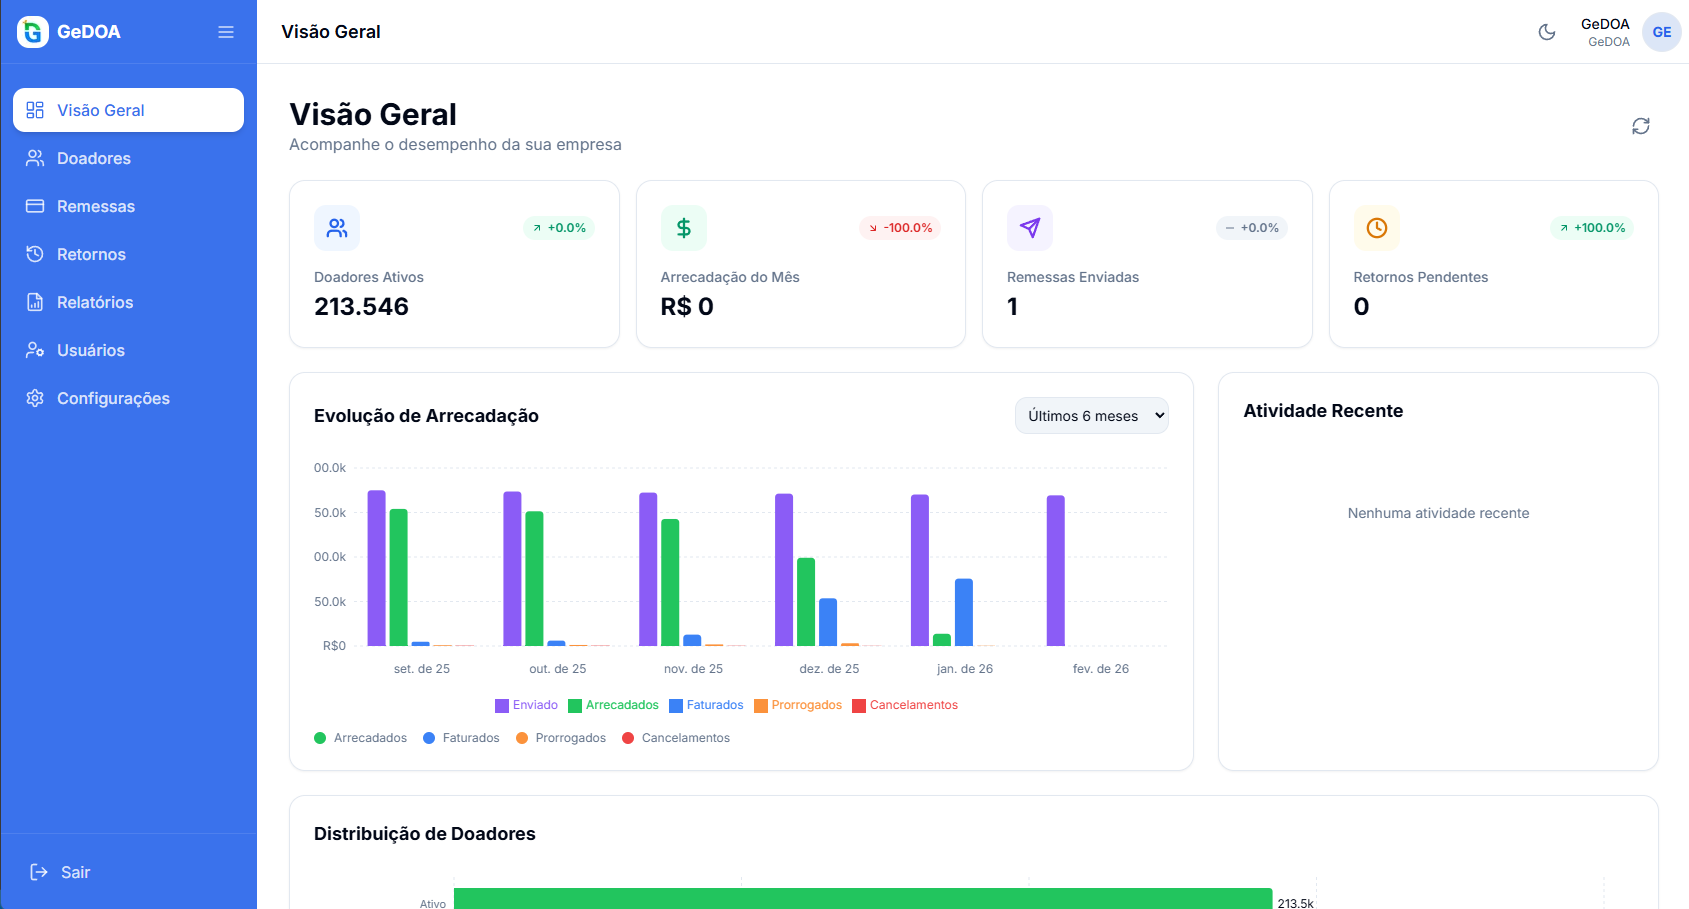Click the Remessas Enviadas paper plane icon

1029,228
